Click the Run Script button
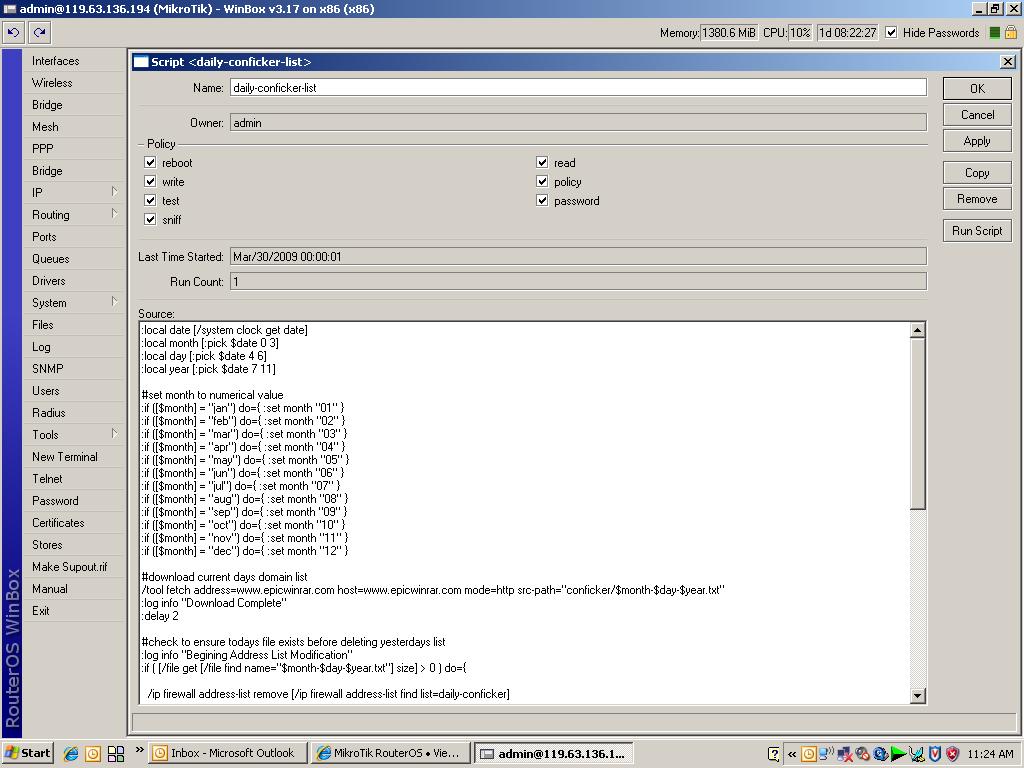The width and height of the screenshot is (1024, 768). [x=977, y=231]
